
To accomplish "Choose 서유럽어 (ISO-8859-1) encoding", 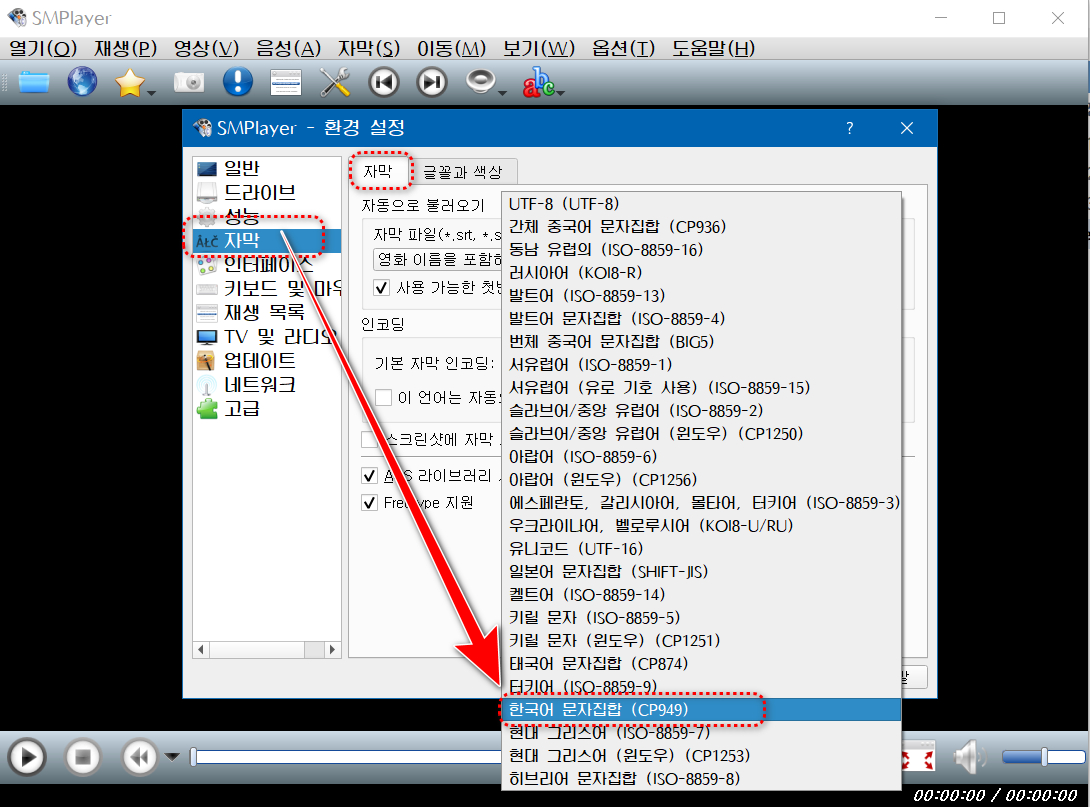I will tap(701, 364).
